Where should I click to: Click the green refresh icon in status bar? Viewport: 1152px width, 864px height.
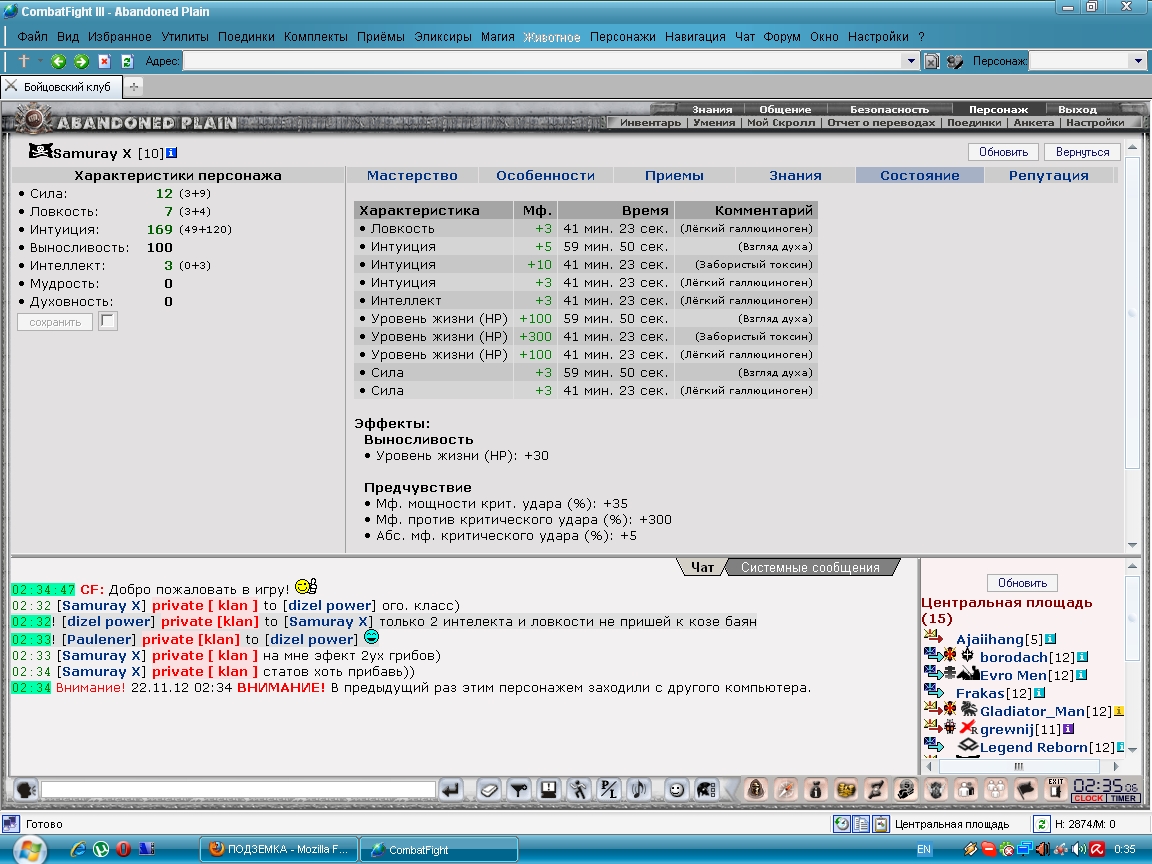pyautogui.click(x=1041, y=824)
